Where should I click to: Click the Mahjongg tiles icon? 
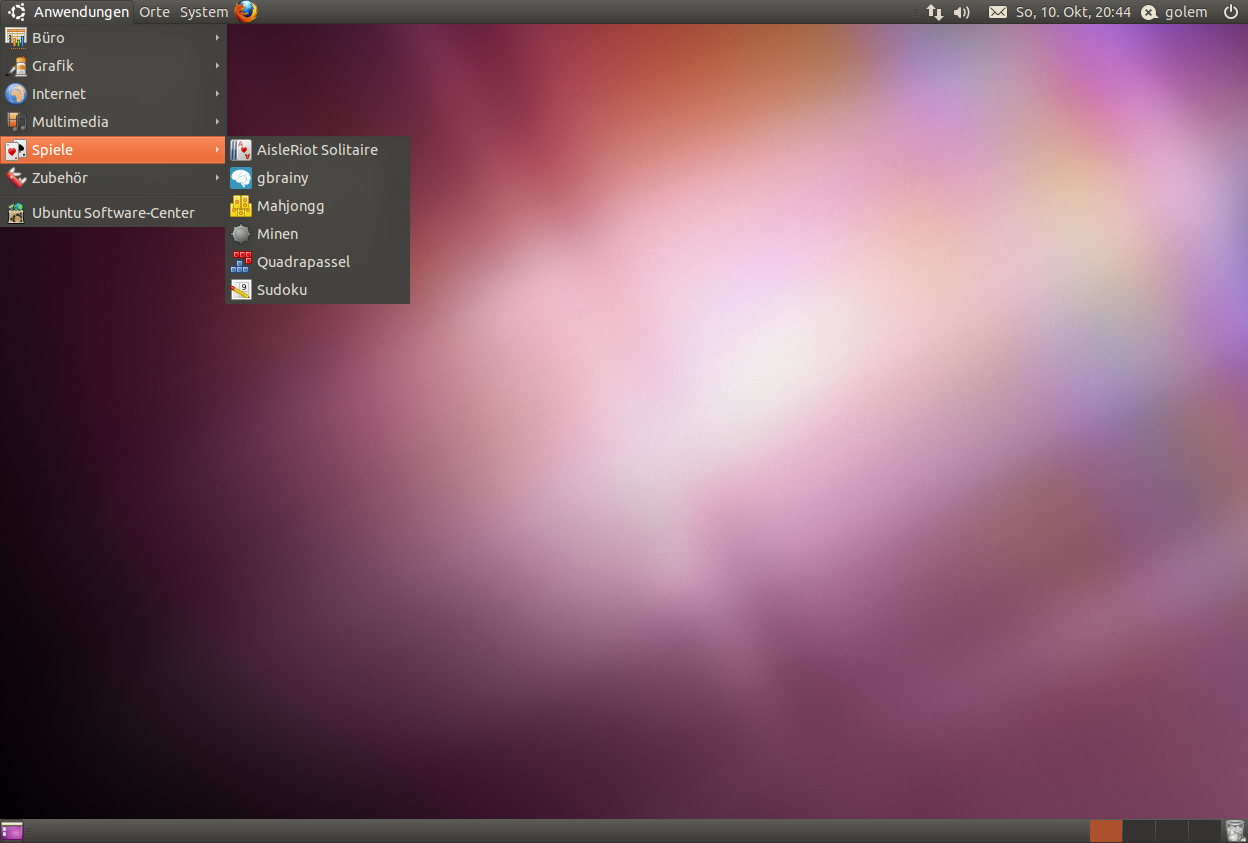pos(241,206)
